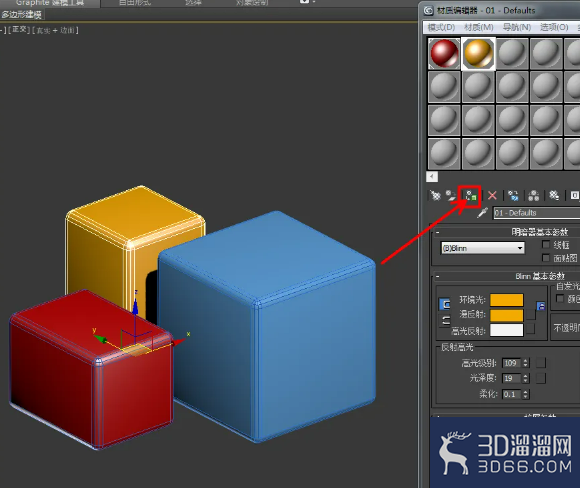Adjust the 光泽度 spinner arrows
Viewport: 580px width, 488px height.
525,378
